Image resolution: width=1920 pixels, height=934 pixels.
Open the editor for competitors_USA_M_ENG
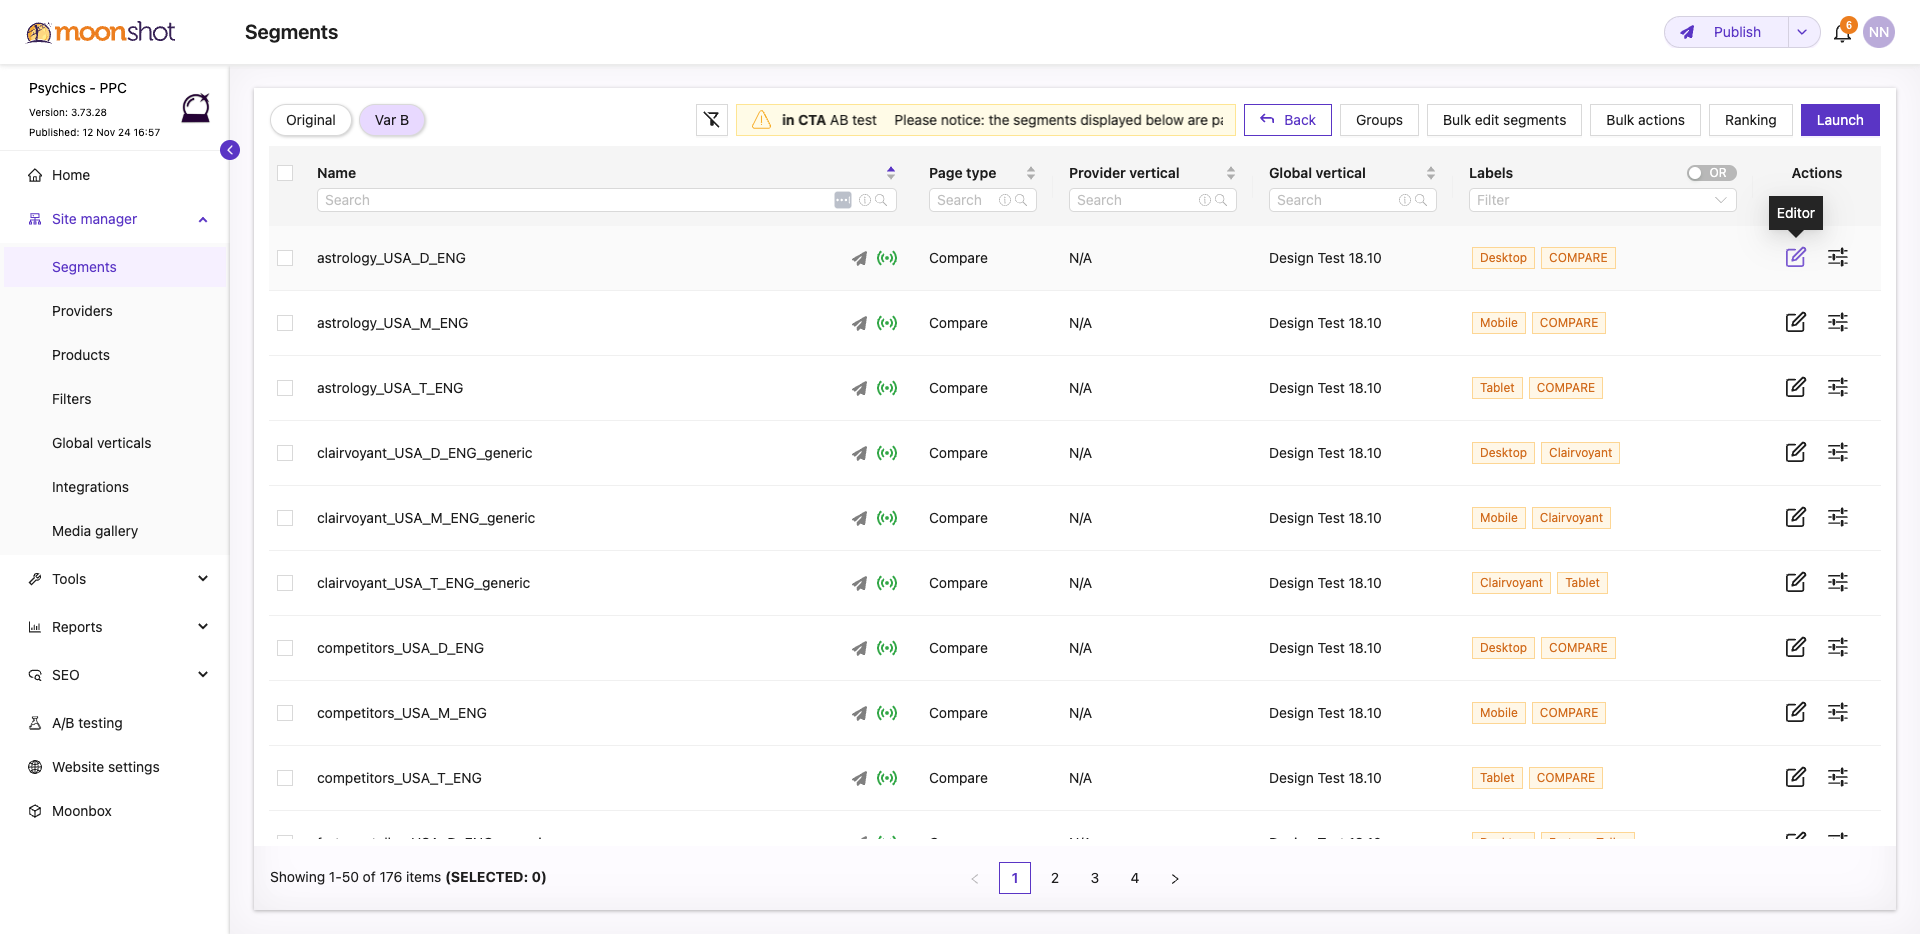click(1796, 712)
